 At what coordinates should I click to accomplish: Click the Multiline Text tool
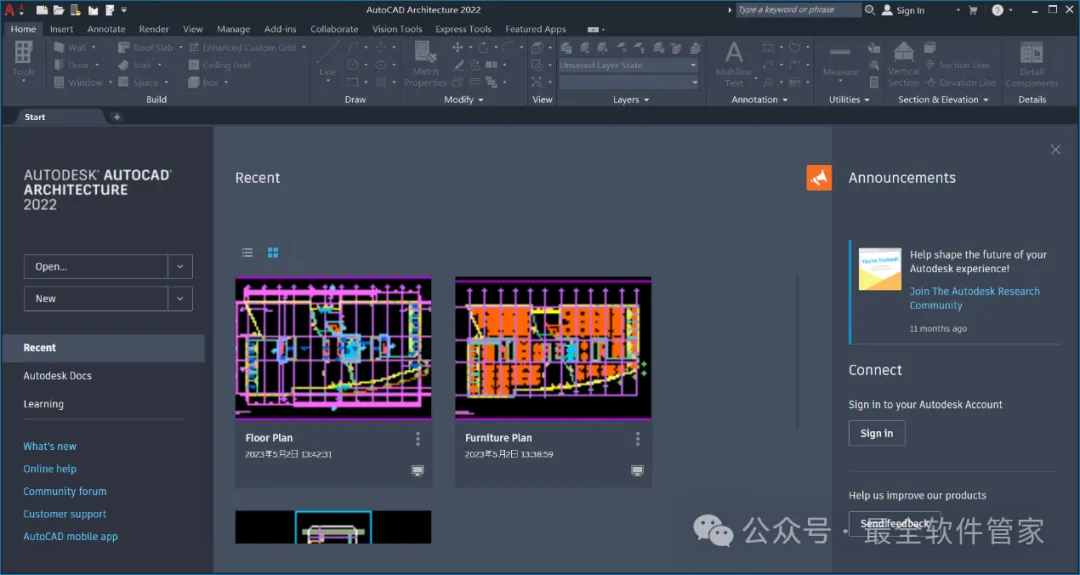[734, 63]
